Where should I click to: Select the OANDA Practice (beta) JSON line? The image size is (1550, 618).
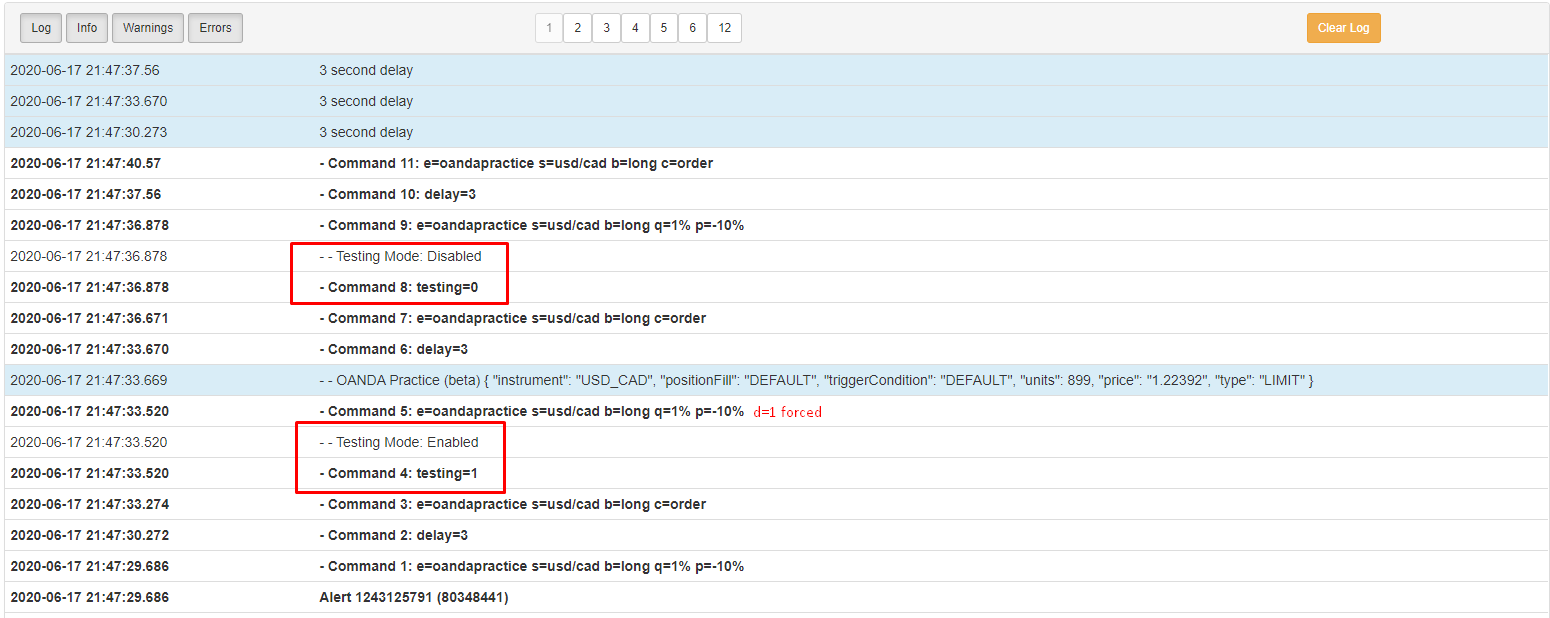[x=816, y=380]
